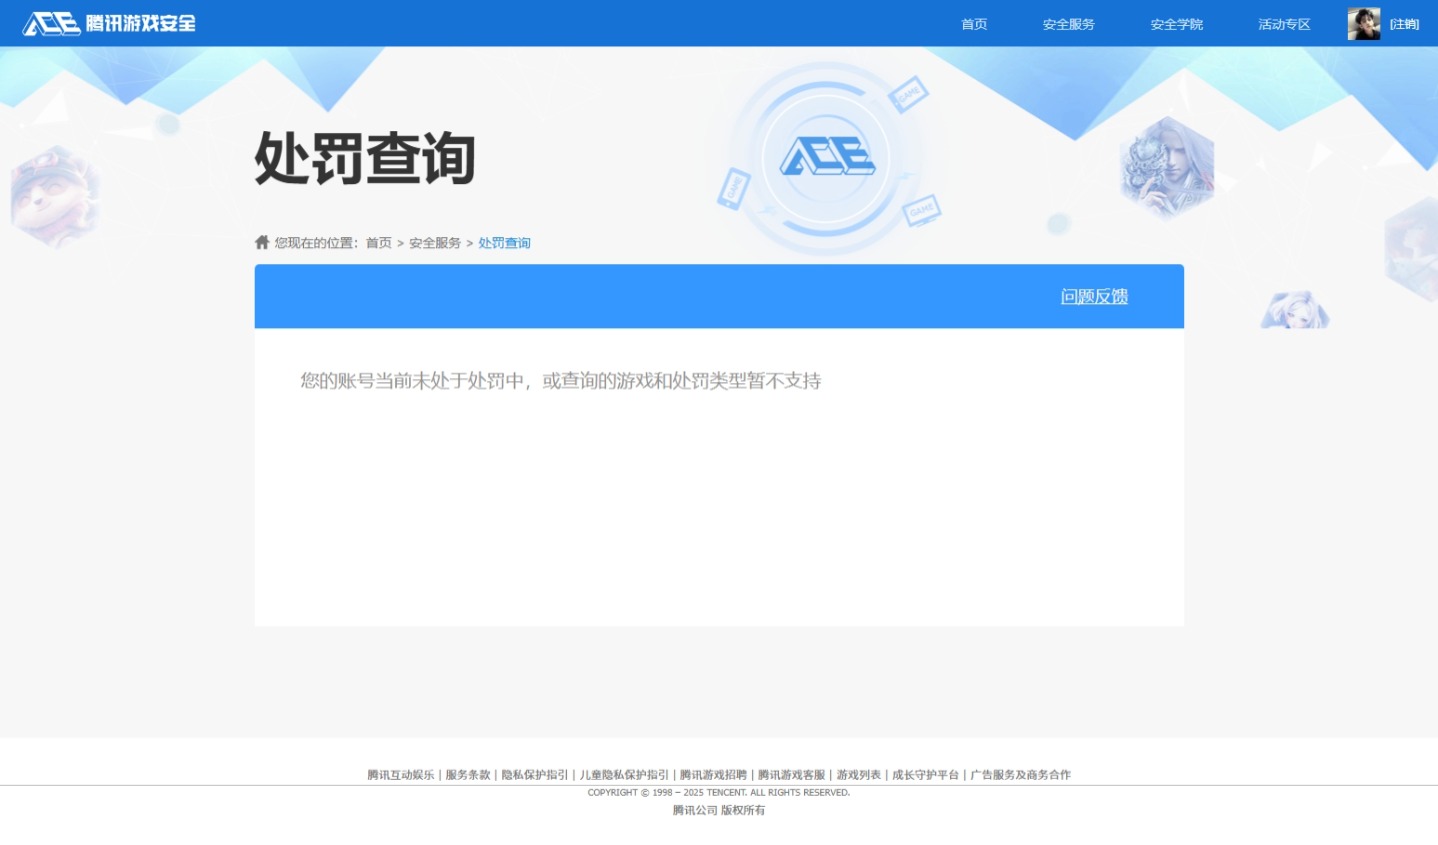Screen dimensions: 1438x845
Task: Open the 腾讯互动娱乐 footer link
Action: point(400,774)
